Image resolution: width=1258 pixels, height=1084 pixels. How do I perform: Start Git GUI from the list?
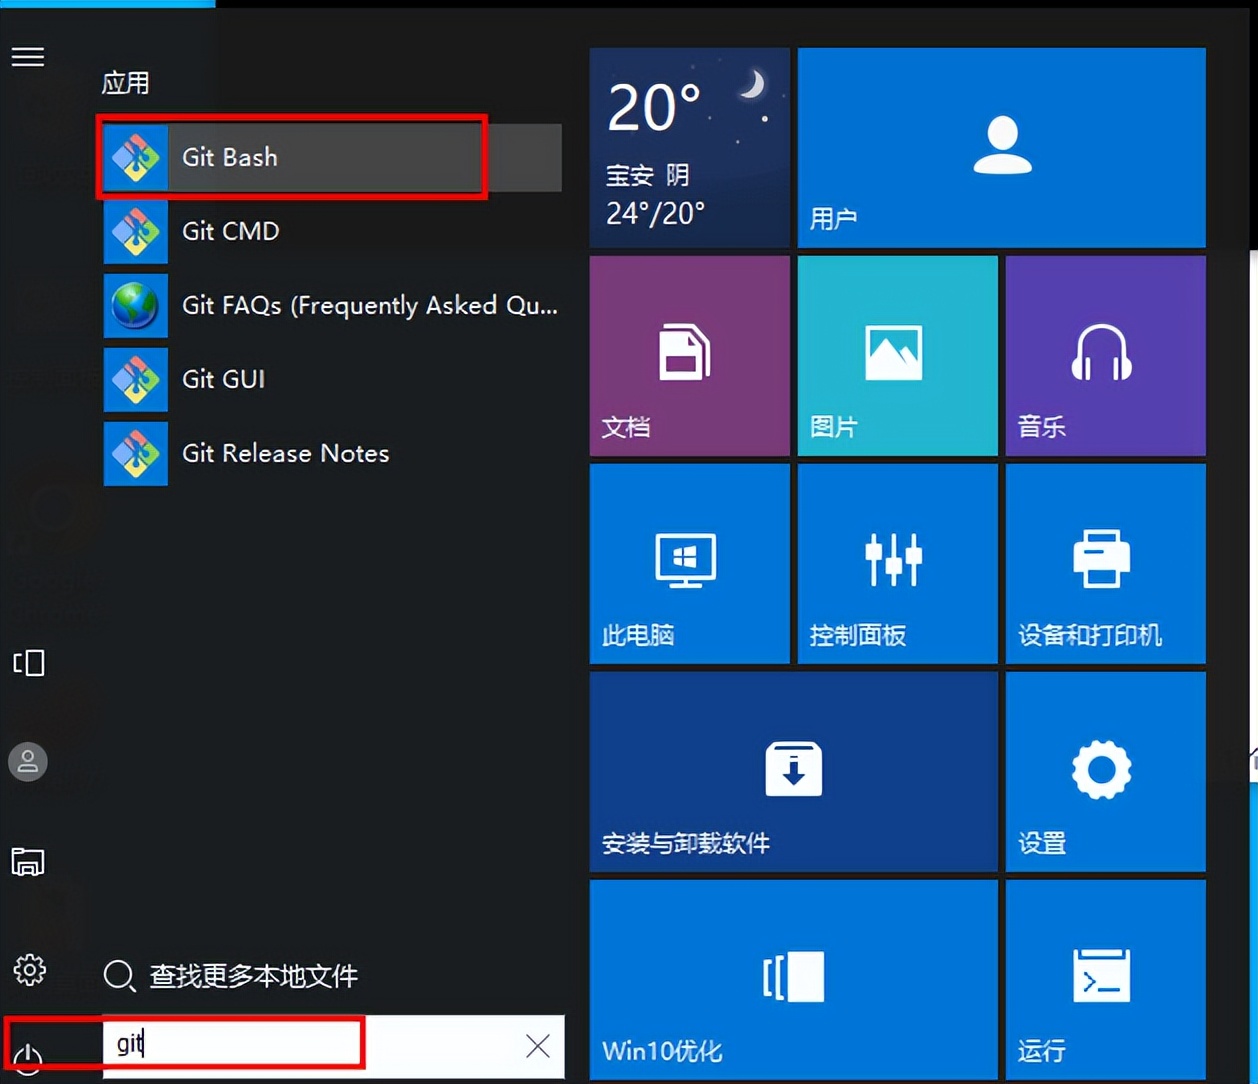tap(332, 379)
